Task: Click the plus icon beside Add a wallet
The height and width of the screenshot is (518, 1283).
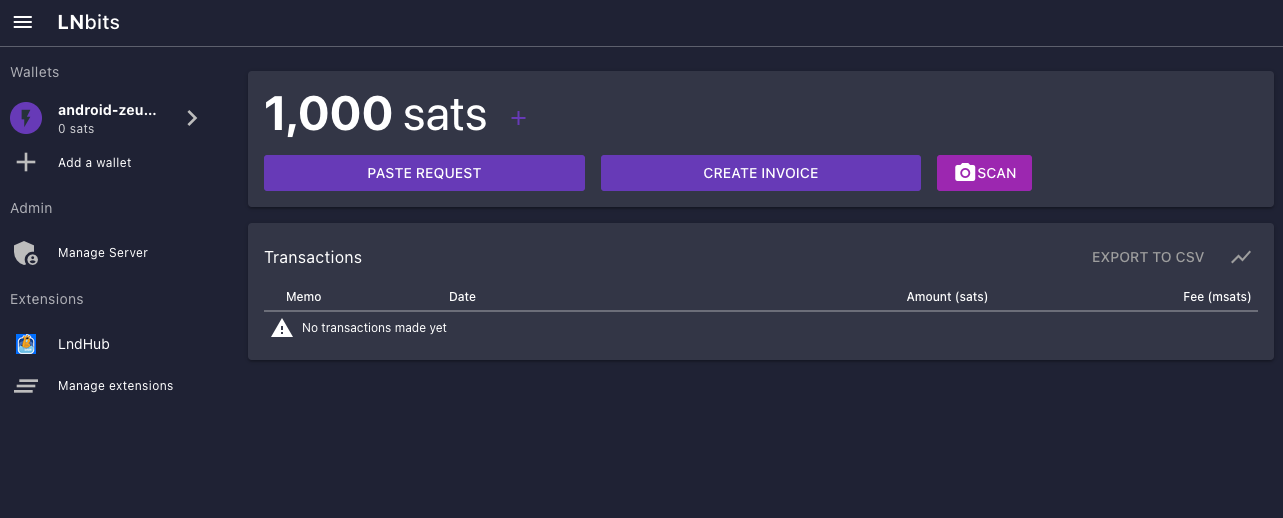Action: coord(26,163)
